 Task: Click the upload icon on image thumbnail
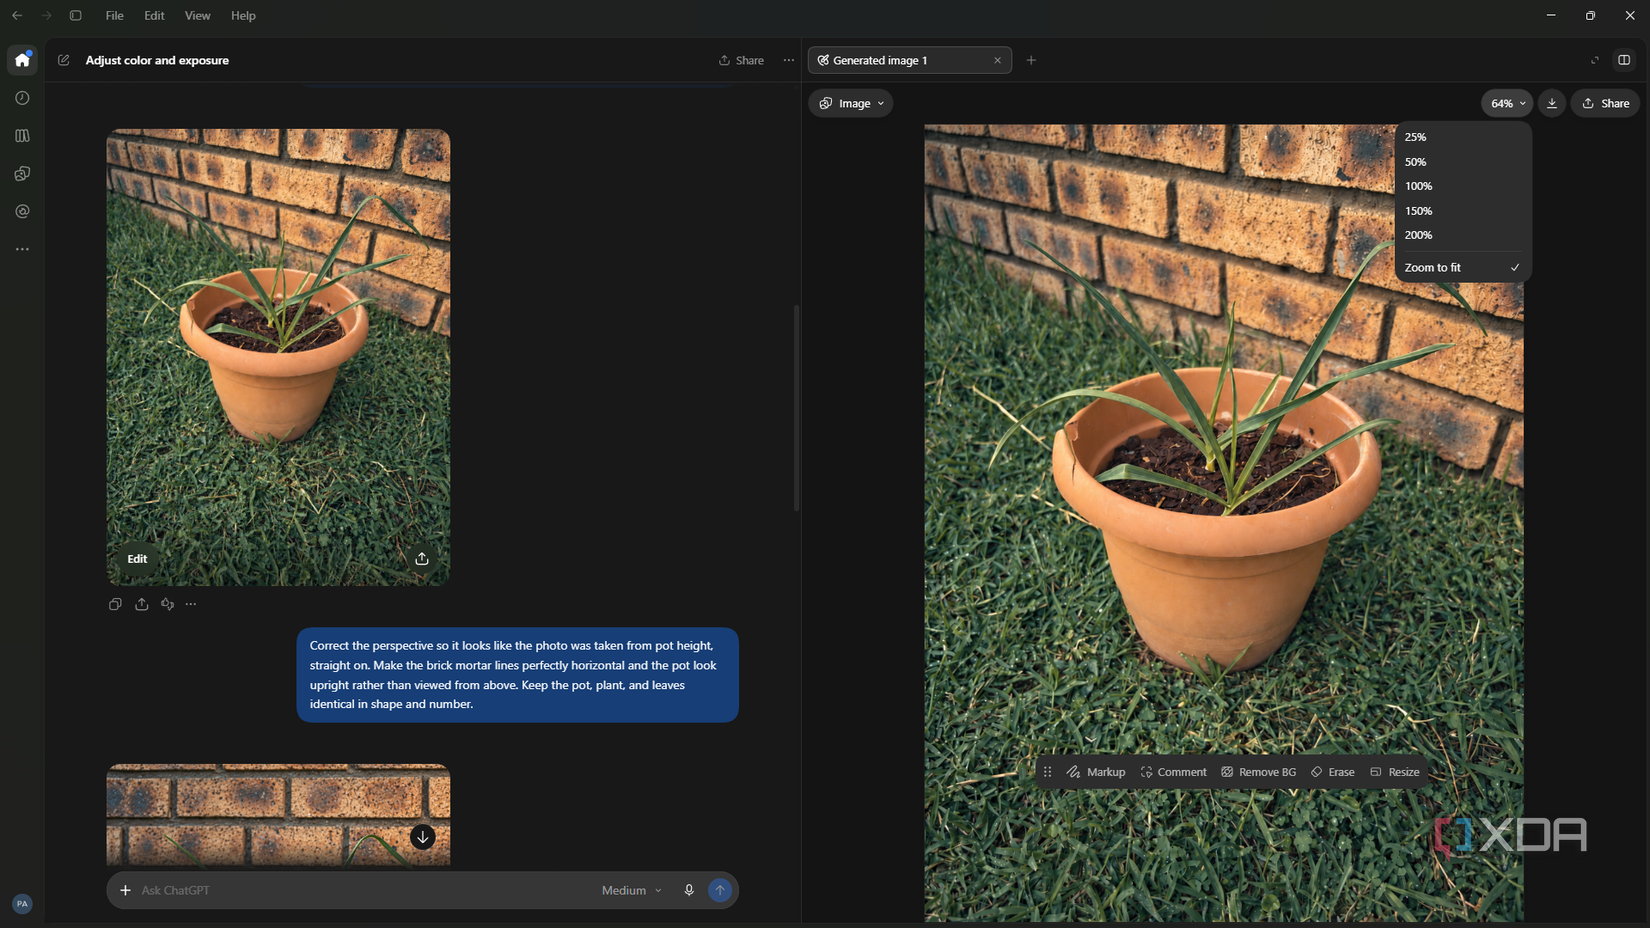[x=422, y=559]
